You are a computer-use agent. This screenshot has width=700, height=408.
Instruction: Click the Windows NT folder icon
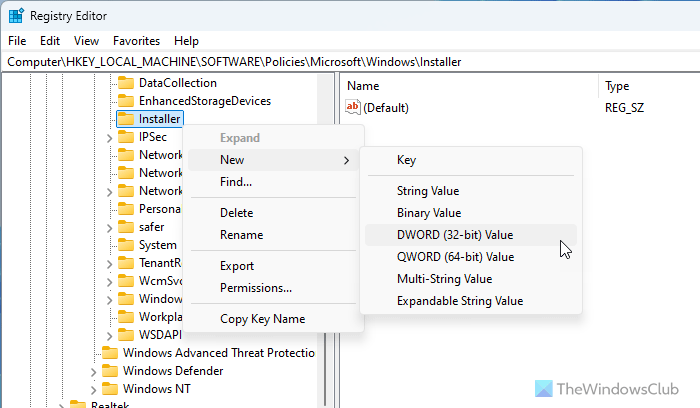pos(109,389)
